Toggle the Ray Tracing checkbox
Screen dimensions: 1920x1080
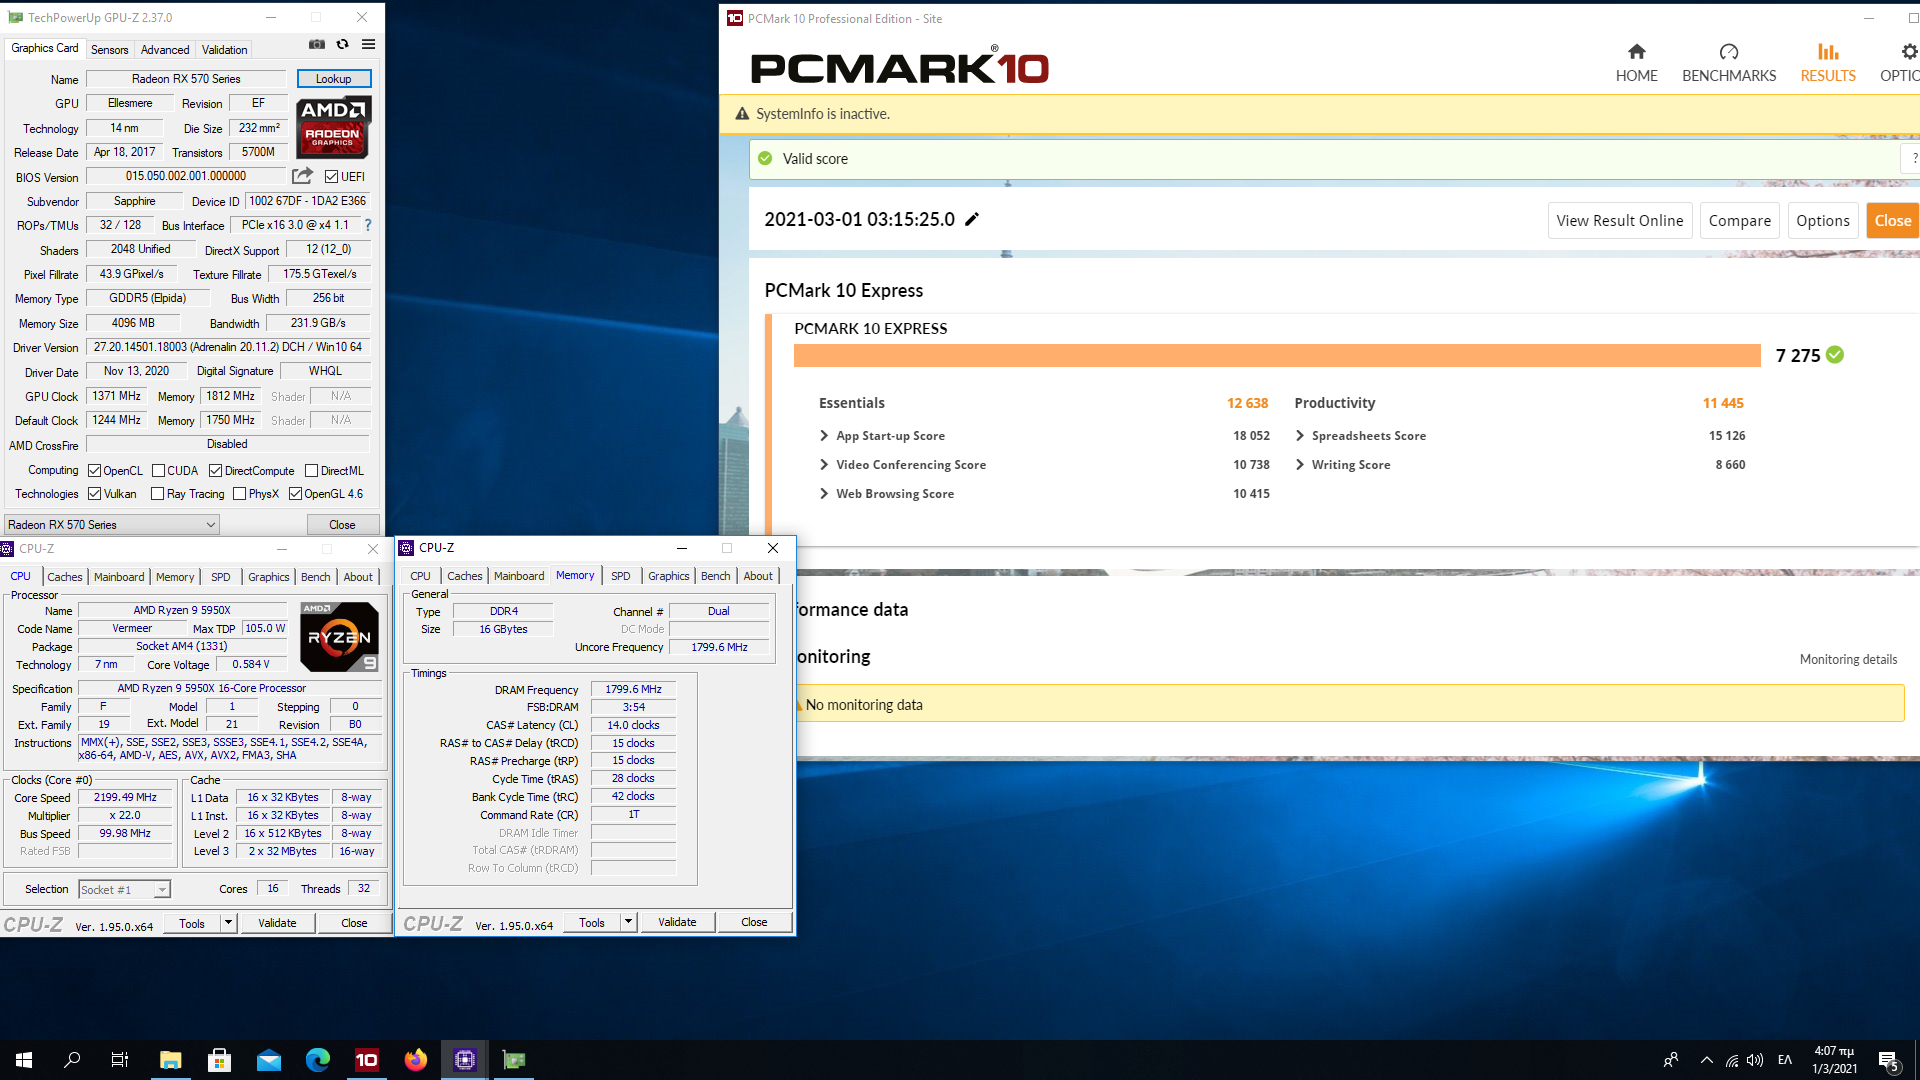click(157, 494)
